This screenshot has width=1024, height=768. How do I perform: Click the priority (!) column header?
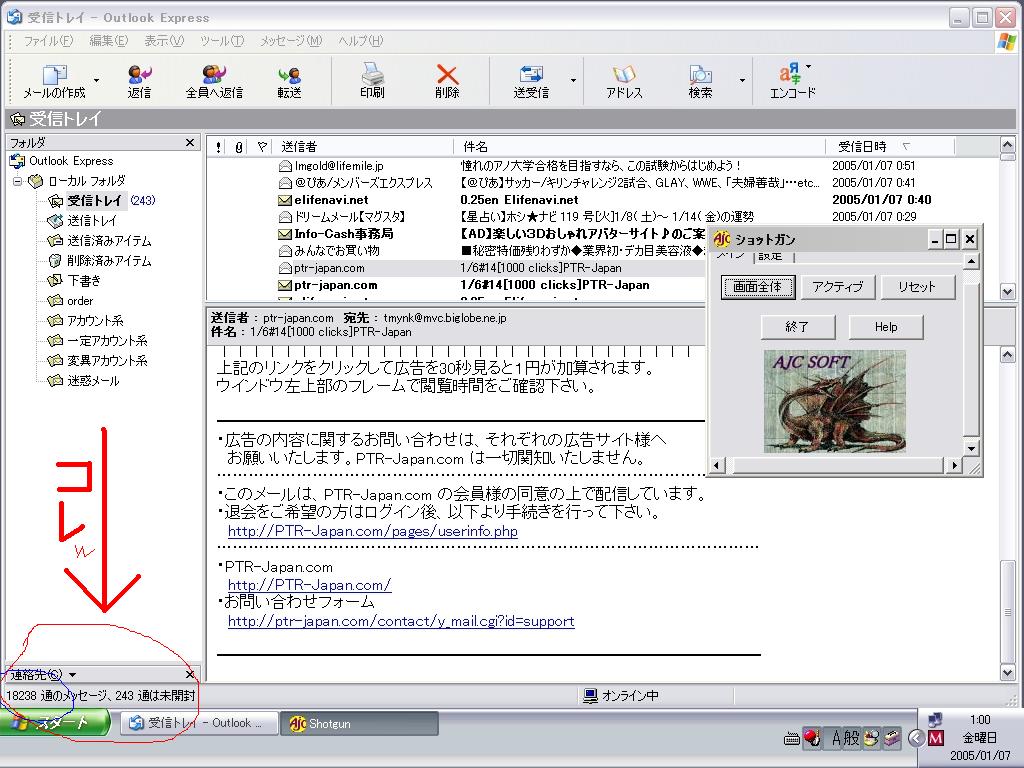click(218, 147)
